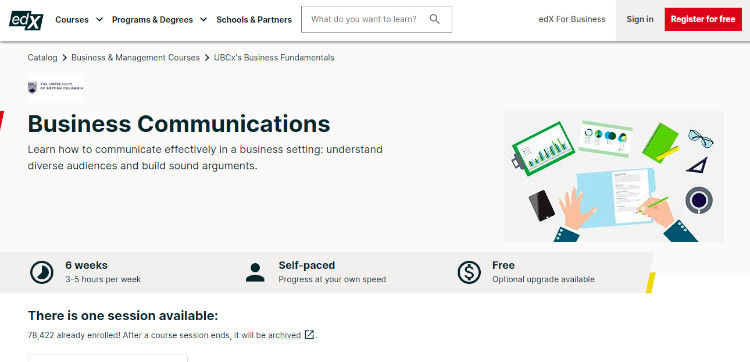Click the University of British Columbia logo
Viewport: 750px width, 362px height.
pyautogui.click(x=55, y=88)
